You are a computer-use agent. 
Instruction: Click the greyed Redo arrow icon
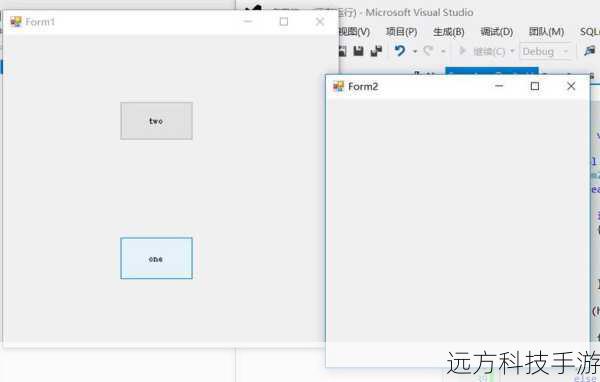click(x=429, y=51)
